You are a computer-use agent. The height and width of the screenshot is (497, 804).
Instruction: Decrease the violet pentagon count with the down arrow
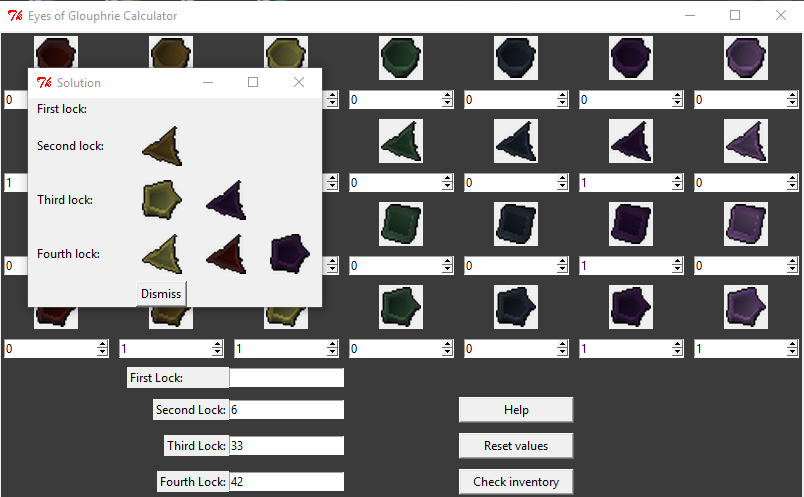coord(792,353)
